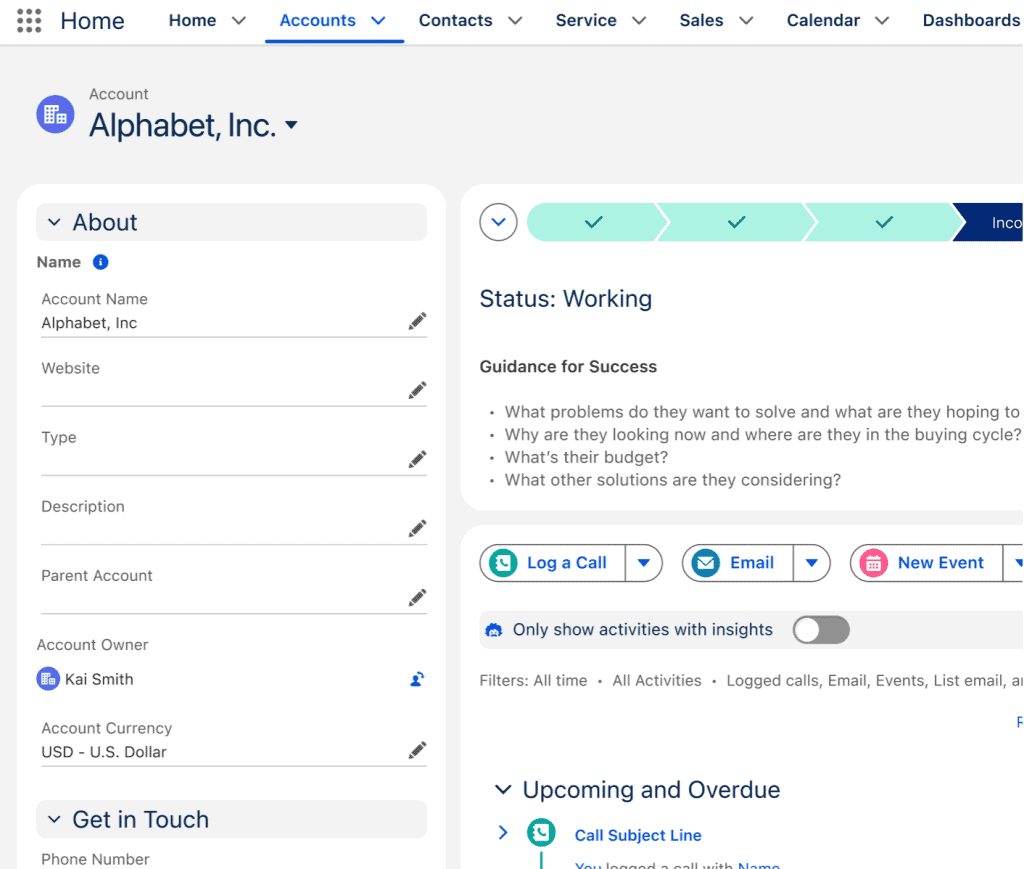Click Kai Smith's owner avatar icon
Screen dimensions: 1024x869
pyautogui.click(x=48, y=679)
